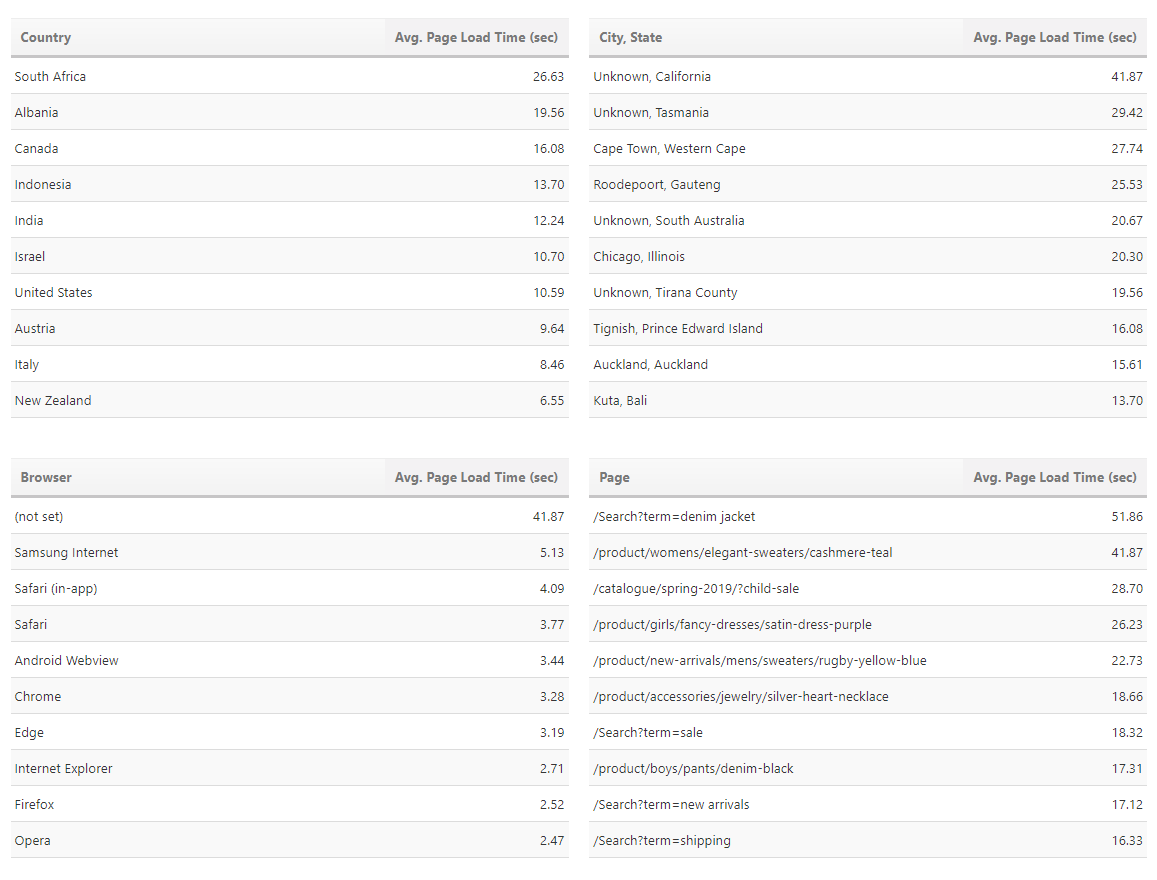Select the Chicago, Illinois row

(x=639, y=257)
